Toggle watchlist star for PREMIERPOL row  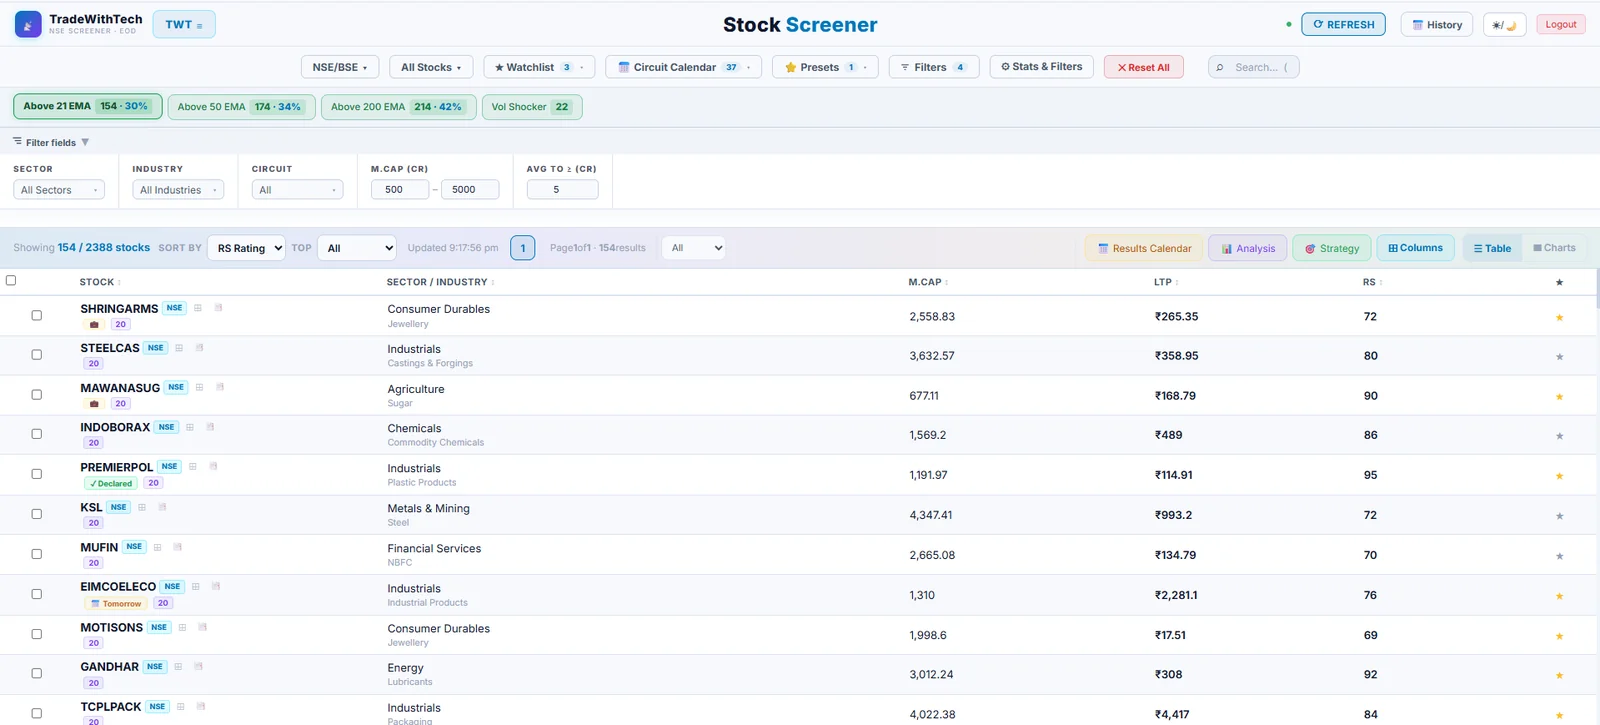(1559, 476)
